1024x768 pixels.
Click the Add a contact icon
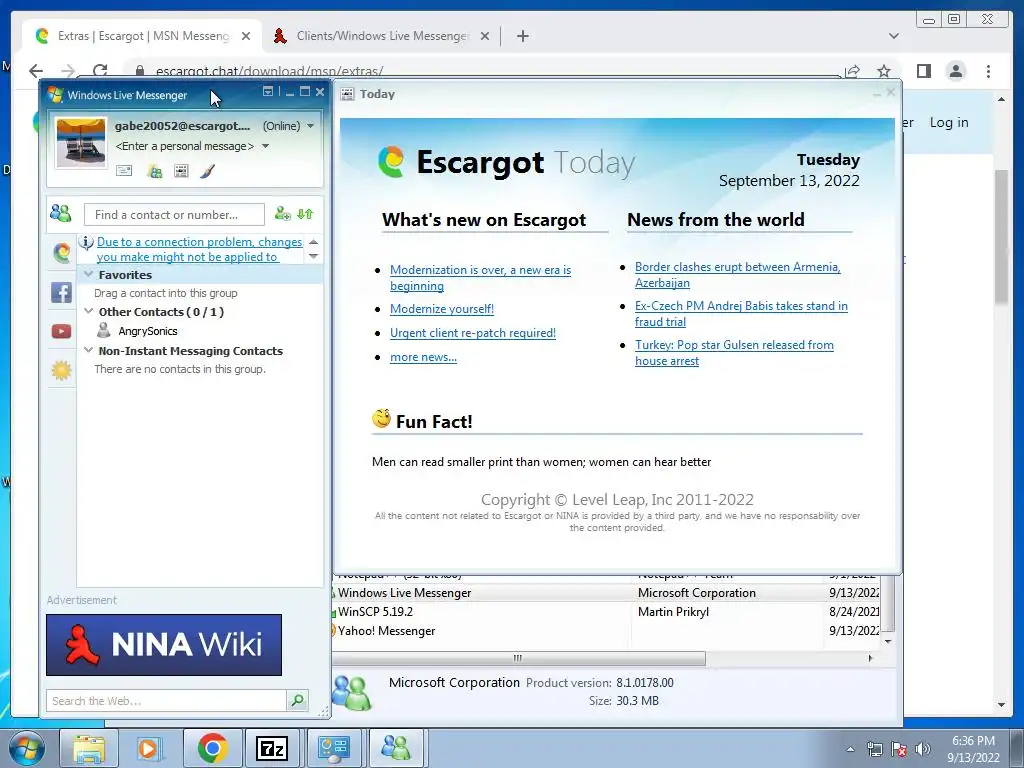pos(283,214)
